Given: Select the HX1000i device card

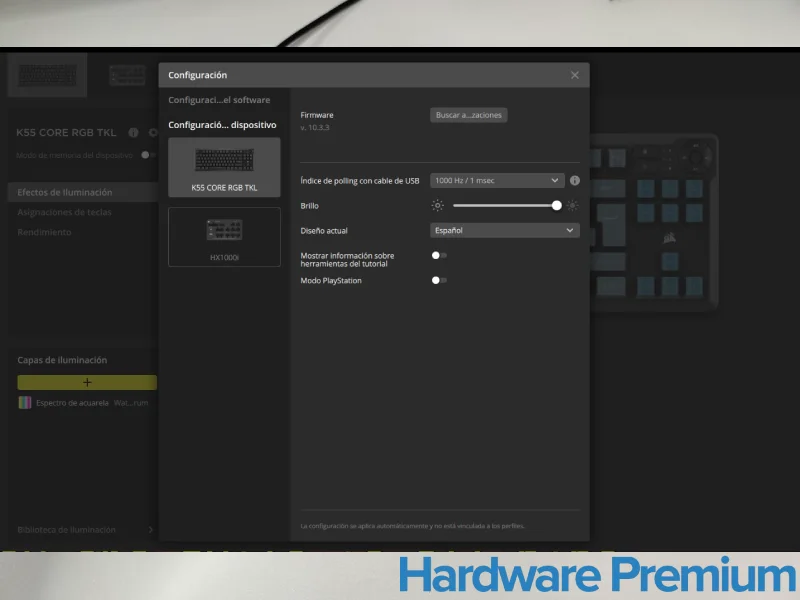Looking at the screenshot, I should coord(224,237).
